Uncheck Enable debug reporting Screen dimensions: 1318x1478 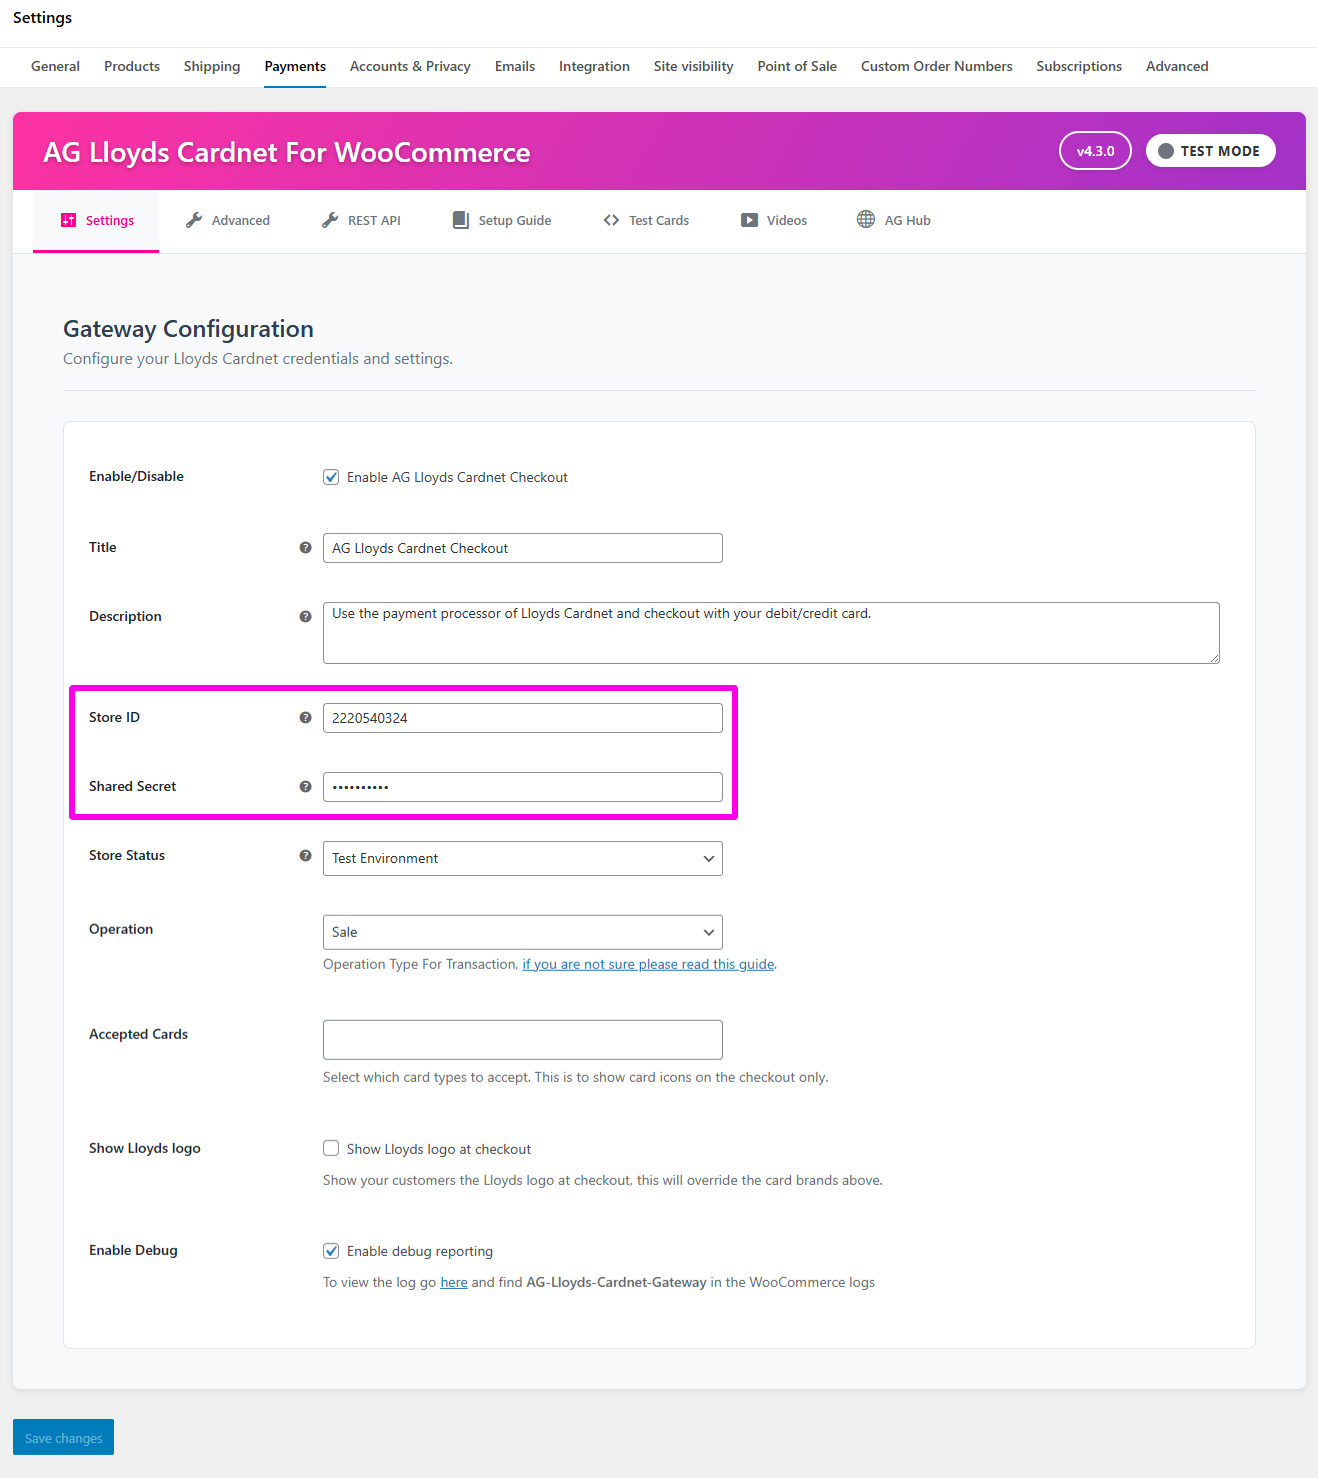point(331,1251)
